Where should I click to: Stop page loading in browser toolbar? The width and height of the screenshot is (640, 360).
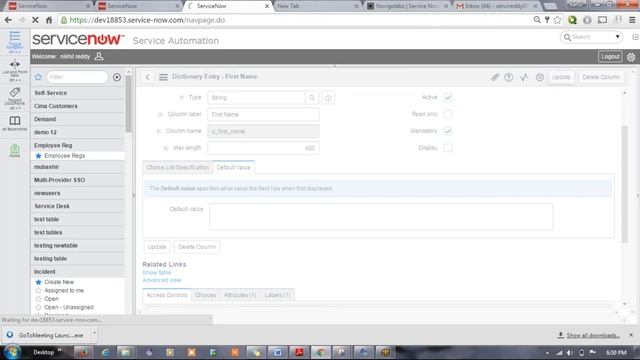click(35, 20)
